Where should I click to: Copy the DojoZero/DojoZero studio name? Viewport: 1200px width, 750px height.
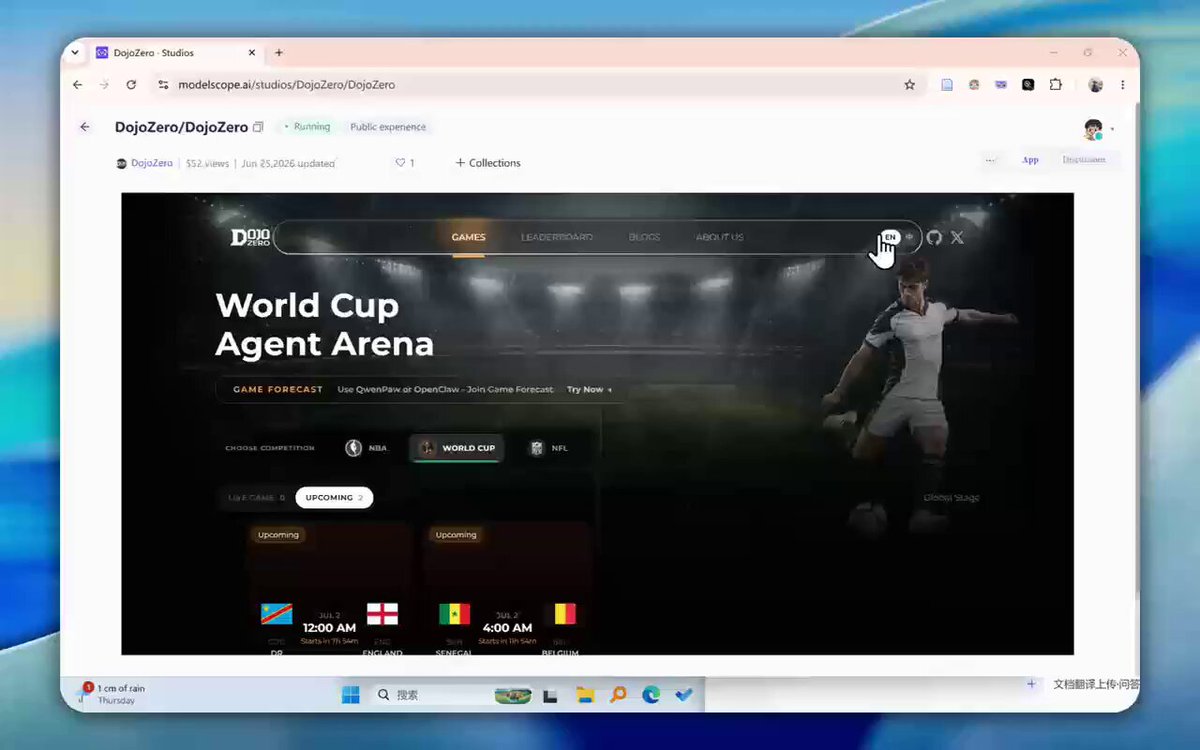pyautogui.click(x=258, y=127)
